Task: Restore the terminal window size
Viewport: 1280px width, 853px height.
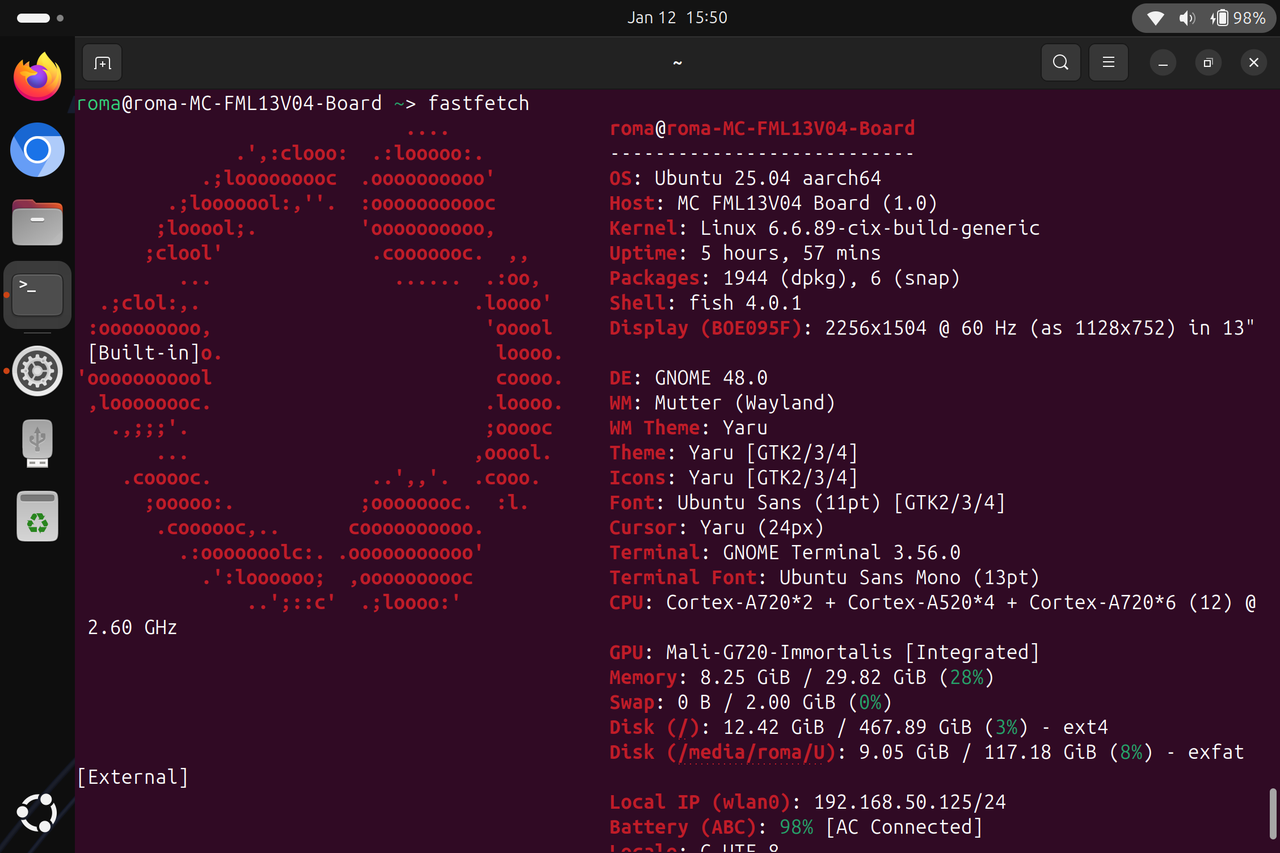Action: pyautogui.click(x=1208, y=63)
